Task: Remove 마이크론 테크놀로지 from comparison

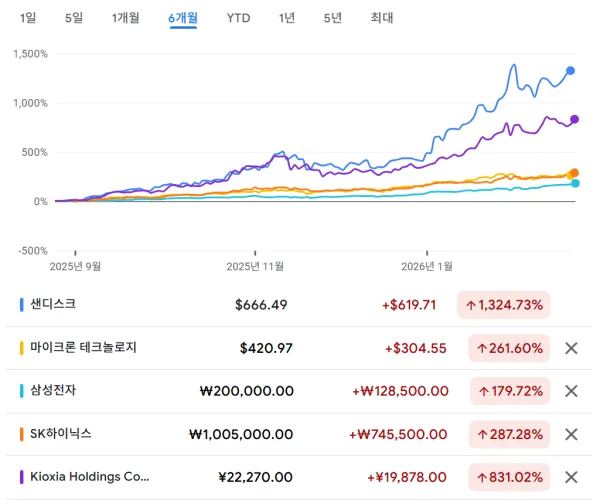Action: tap(571, 348)
